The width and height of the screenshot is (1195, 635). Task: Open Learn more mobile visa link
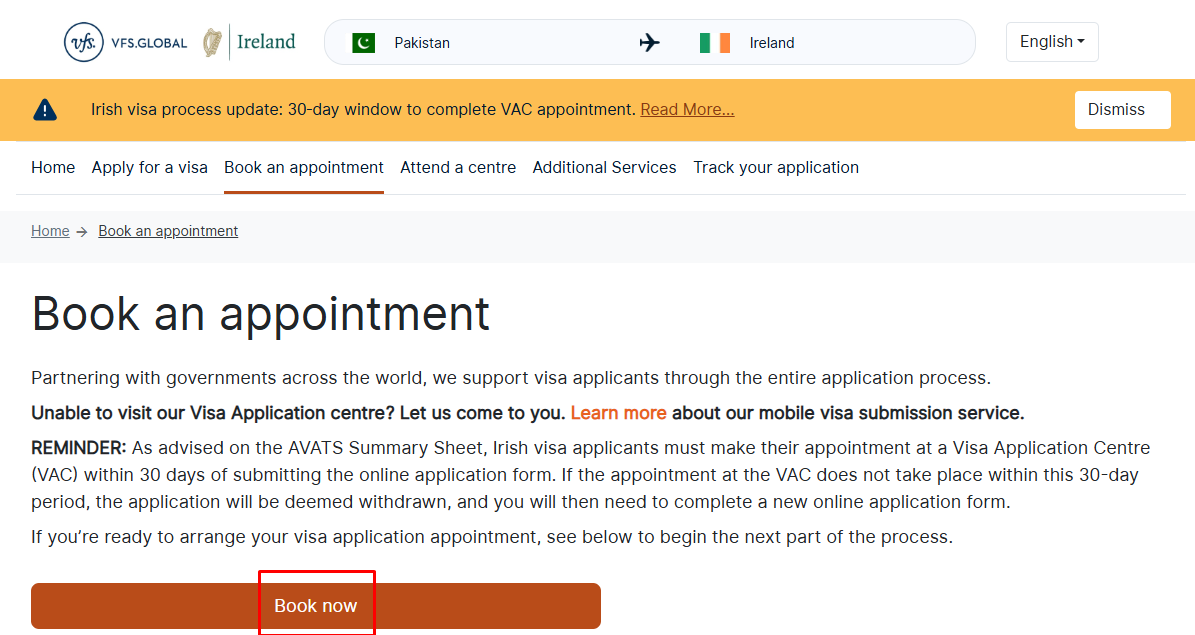618,413
